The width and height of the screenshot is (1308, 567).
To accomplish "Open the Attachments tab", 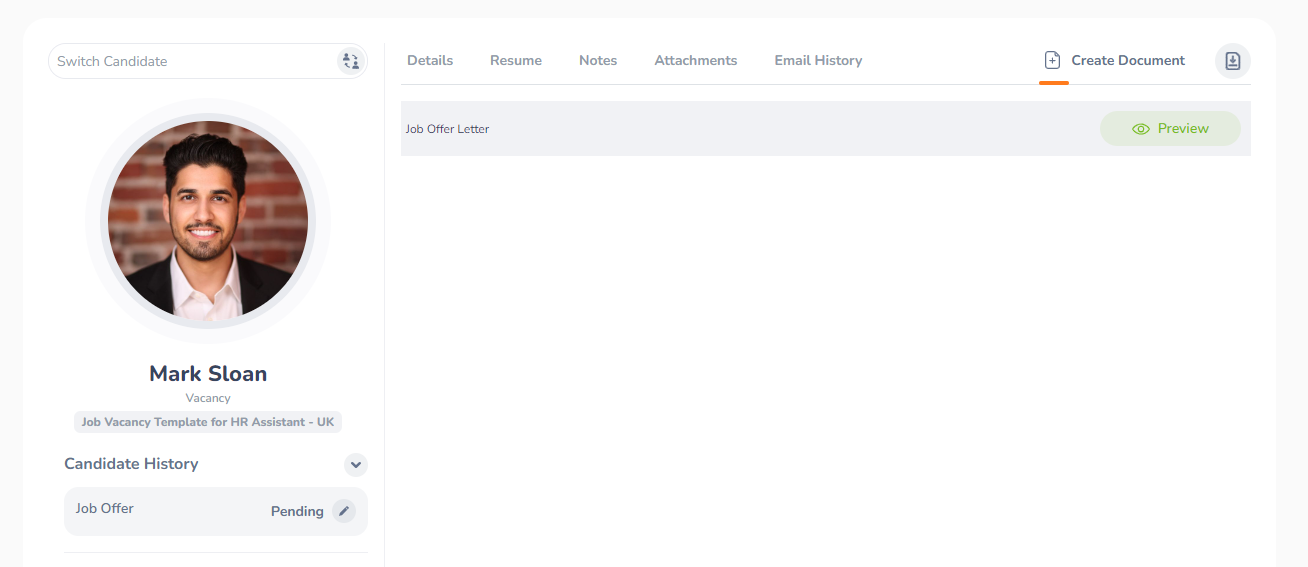I will coord(696,61).
